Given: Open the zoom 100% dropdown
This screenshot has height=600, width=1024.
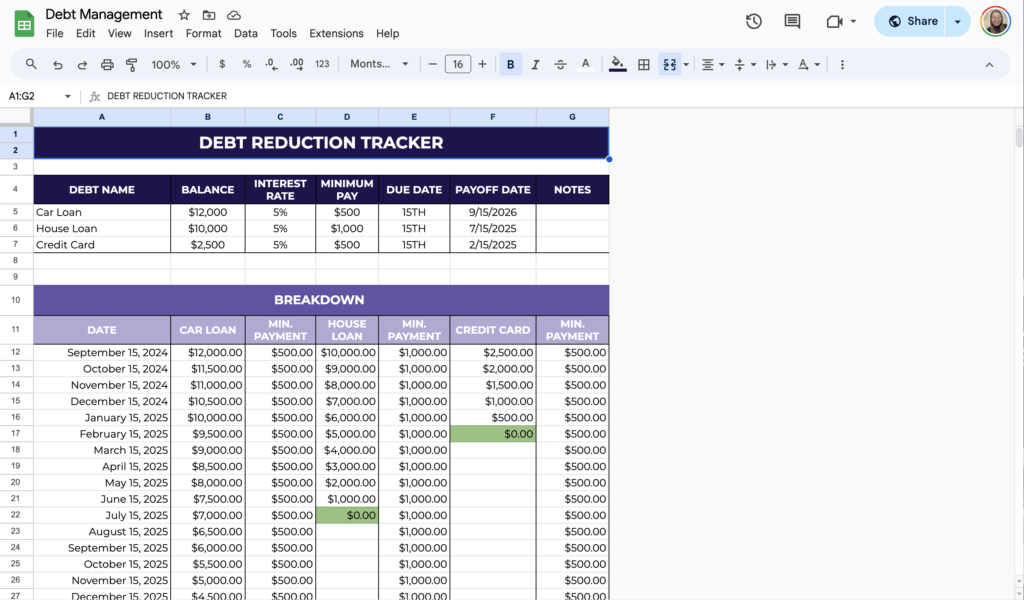Looking at the screenshot, I should point(173,64).
